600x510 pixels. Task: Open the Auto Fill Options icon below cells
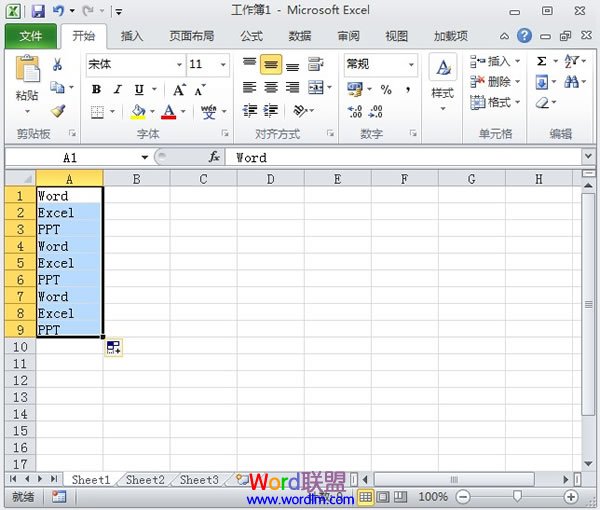point(113,347)
